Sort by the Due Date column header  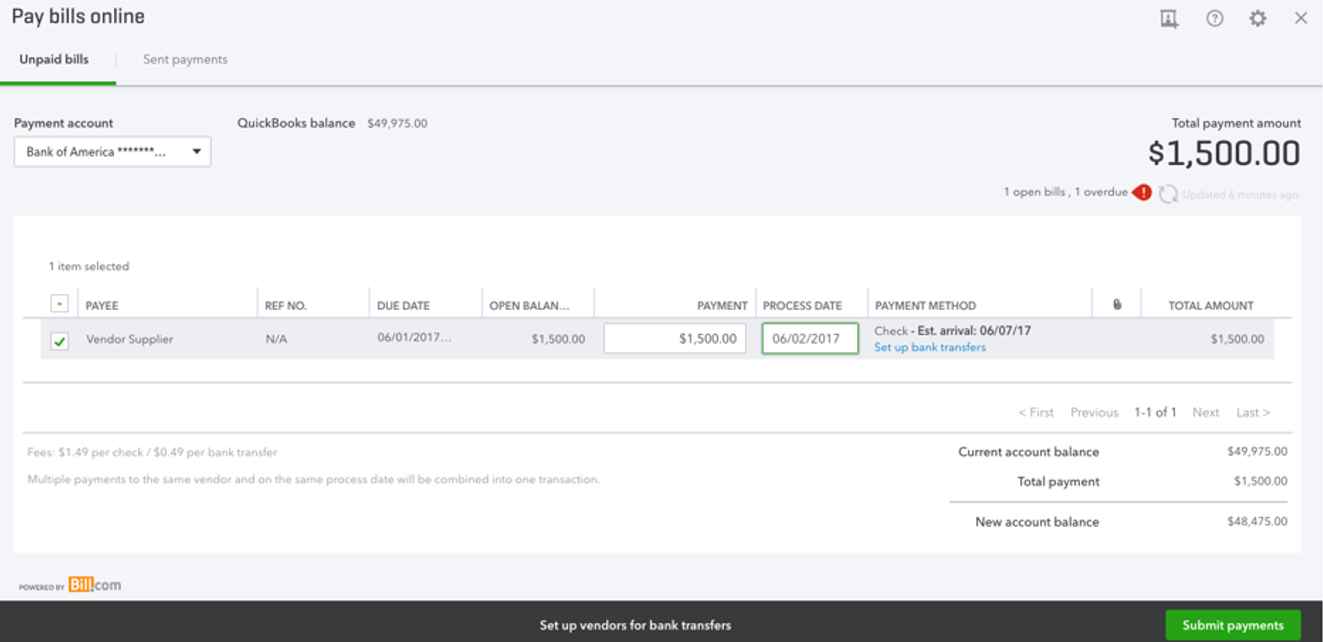click(x=403, y=306)
